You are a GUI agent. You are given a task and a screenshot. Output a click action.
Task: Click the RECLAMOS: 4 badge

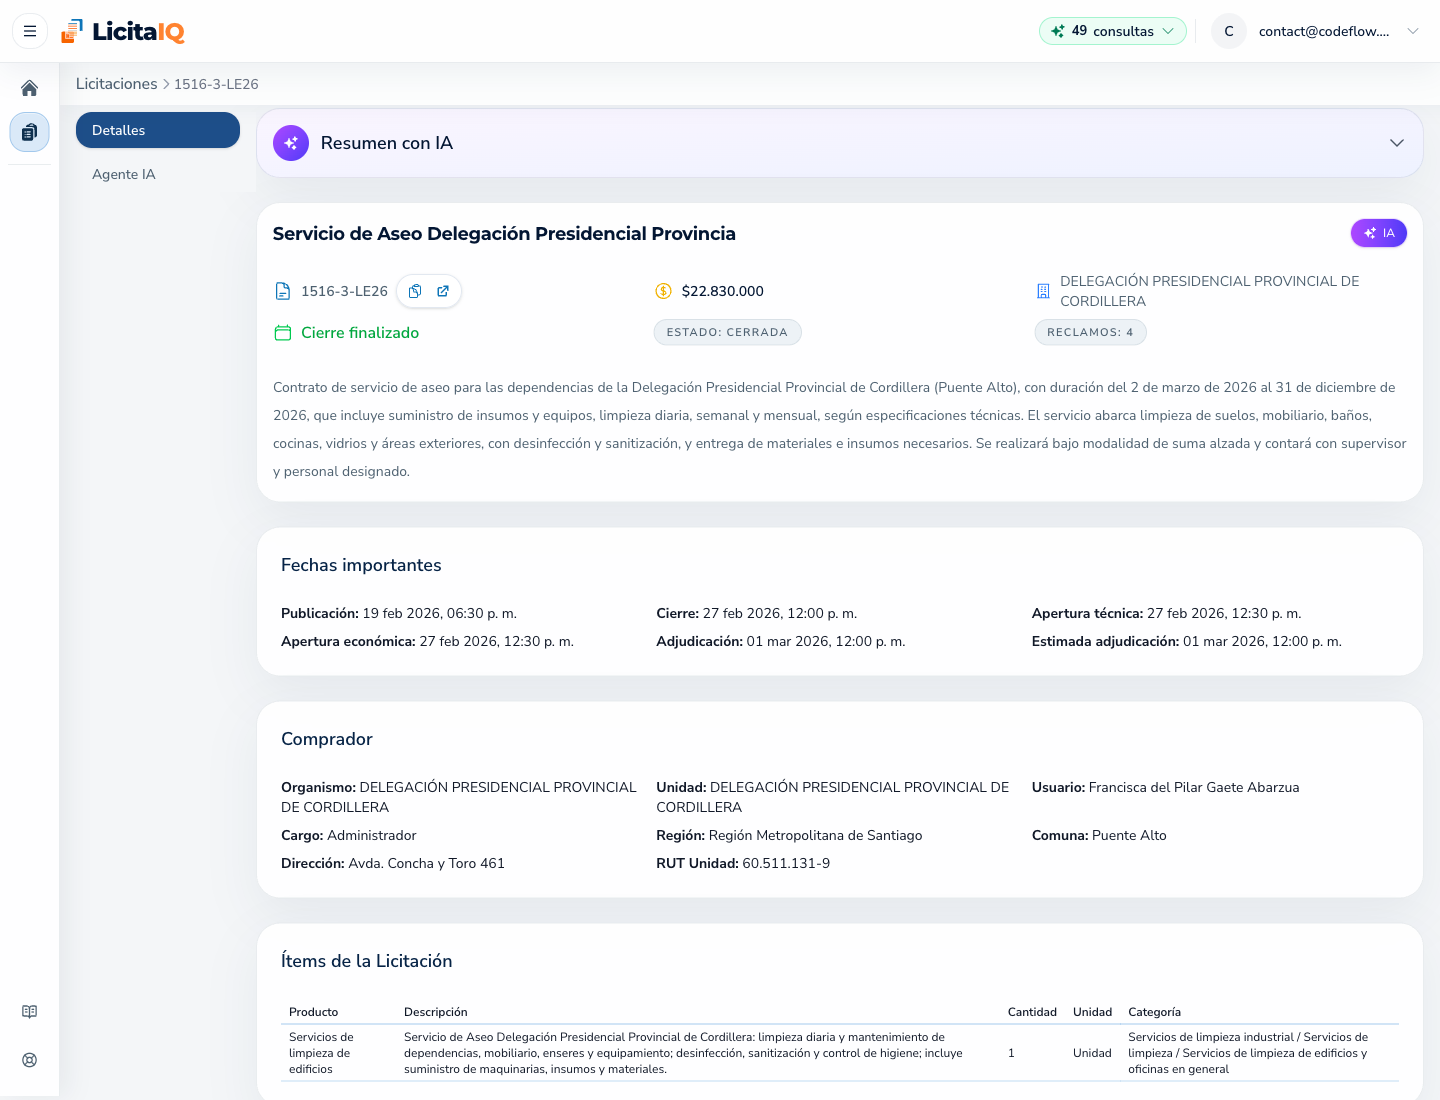[x=1090, y=332]
